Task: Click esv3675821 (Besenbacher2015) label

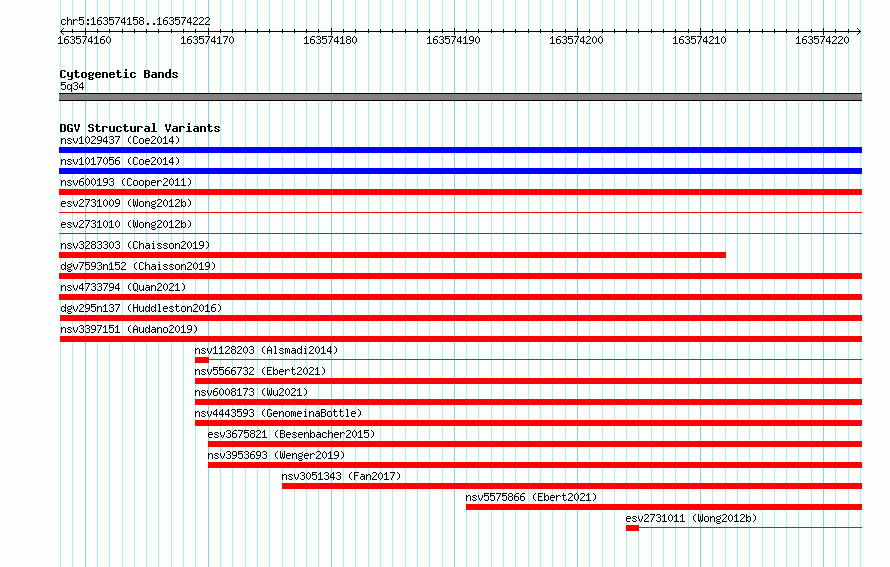Action: [291, 434]
